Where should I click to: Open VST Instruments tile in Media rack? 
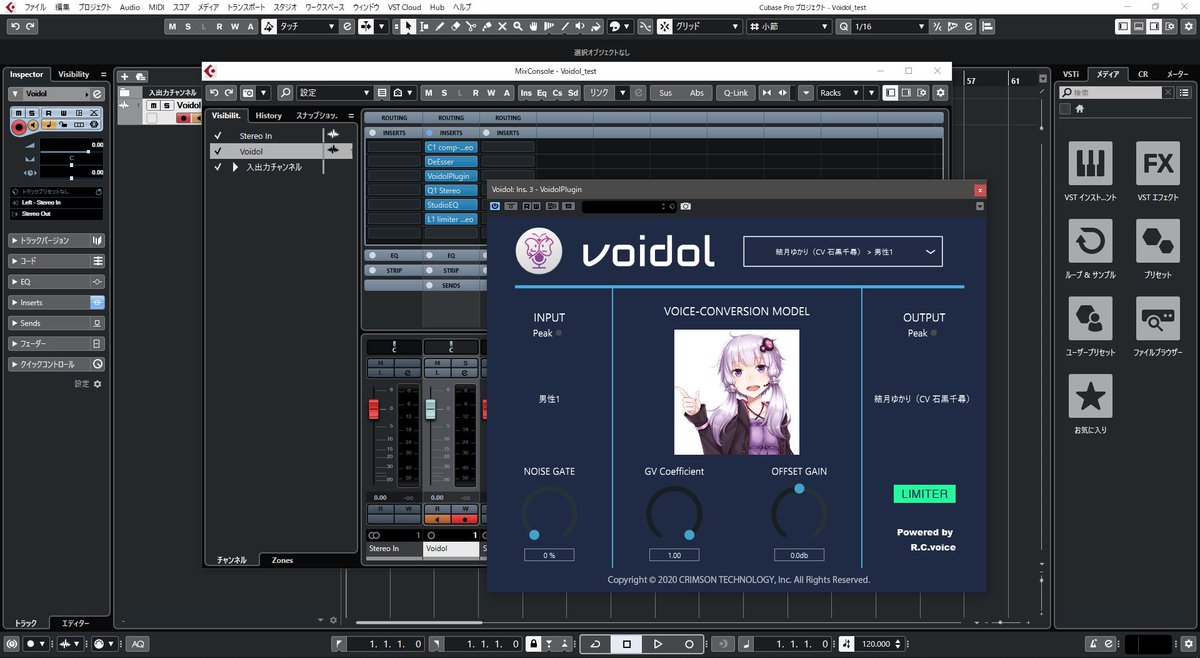(1090, 163)
